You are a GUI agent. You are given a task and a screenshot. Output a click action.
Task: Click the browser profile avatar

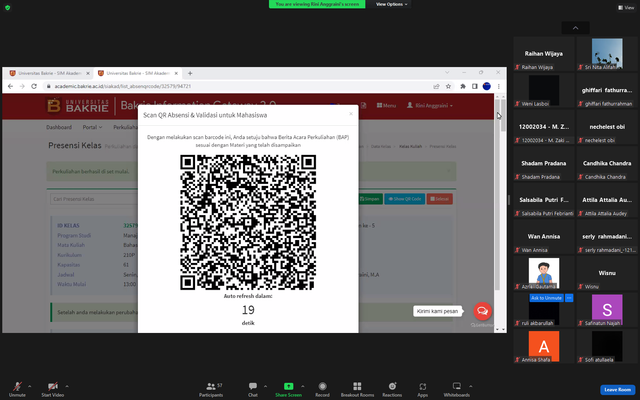487,86
